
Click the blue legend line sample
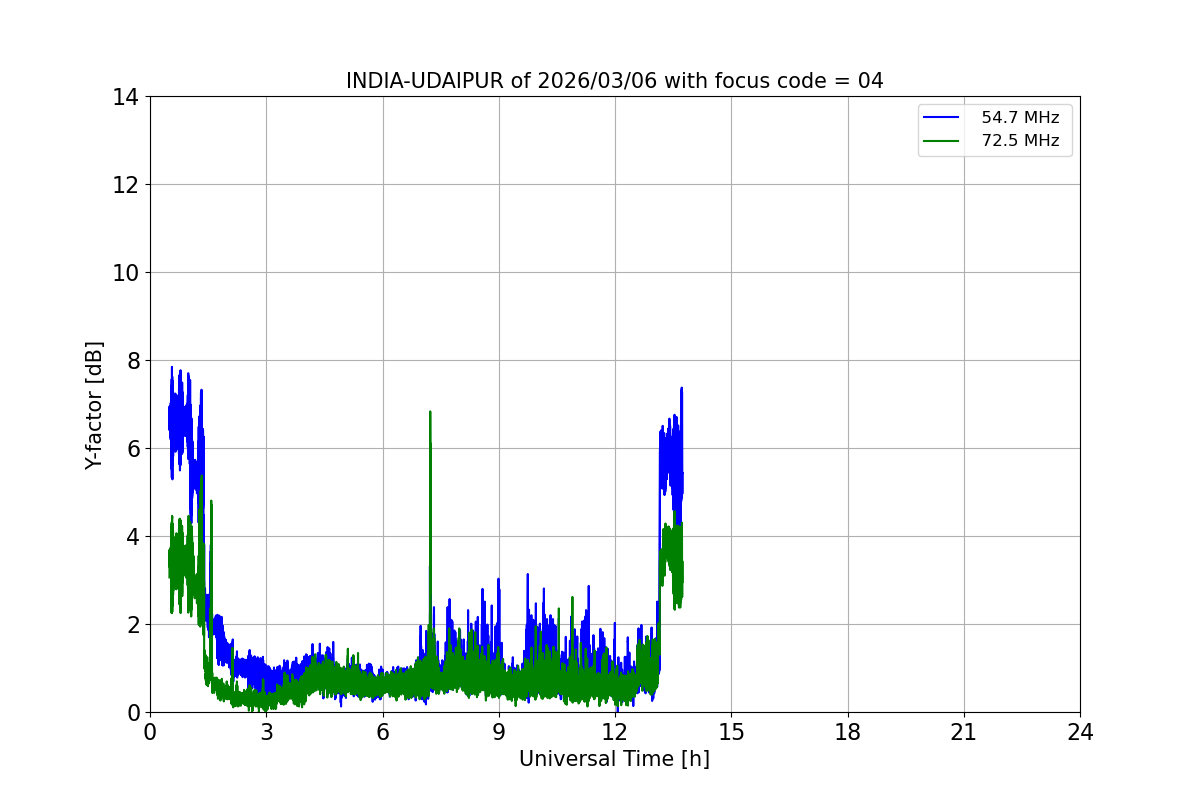click(942, 118)
